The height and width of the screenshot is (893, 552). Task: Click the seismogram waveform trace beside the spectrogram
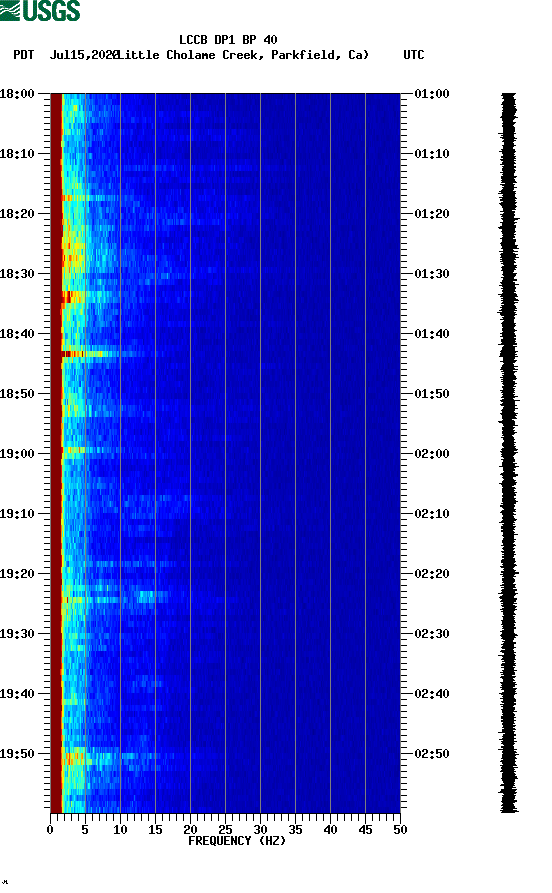click(x=509, y=453)
